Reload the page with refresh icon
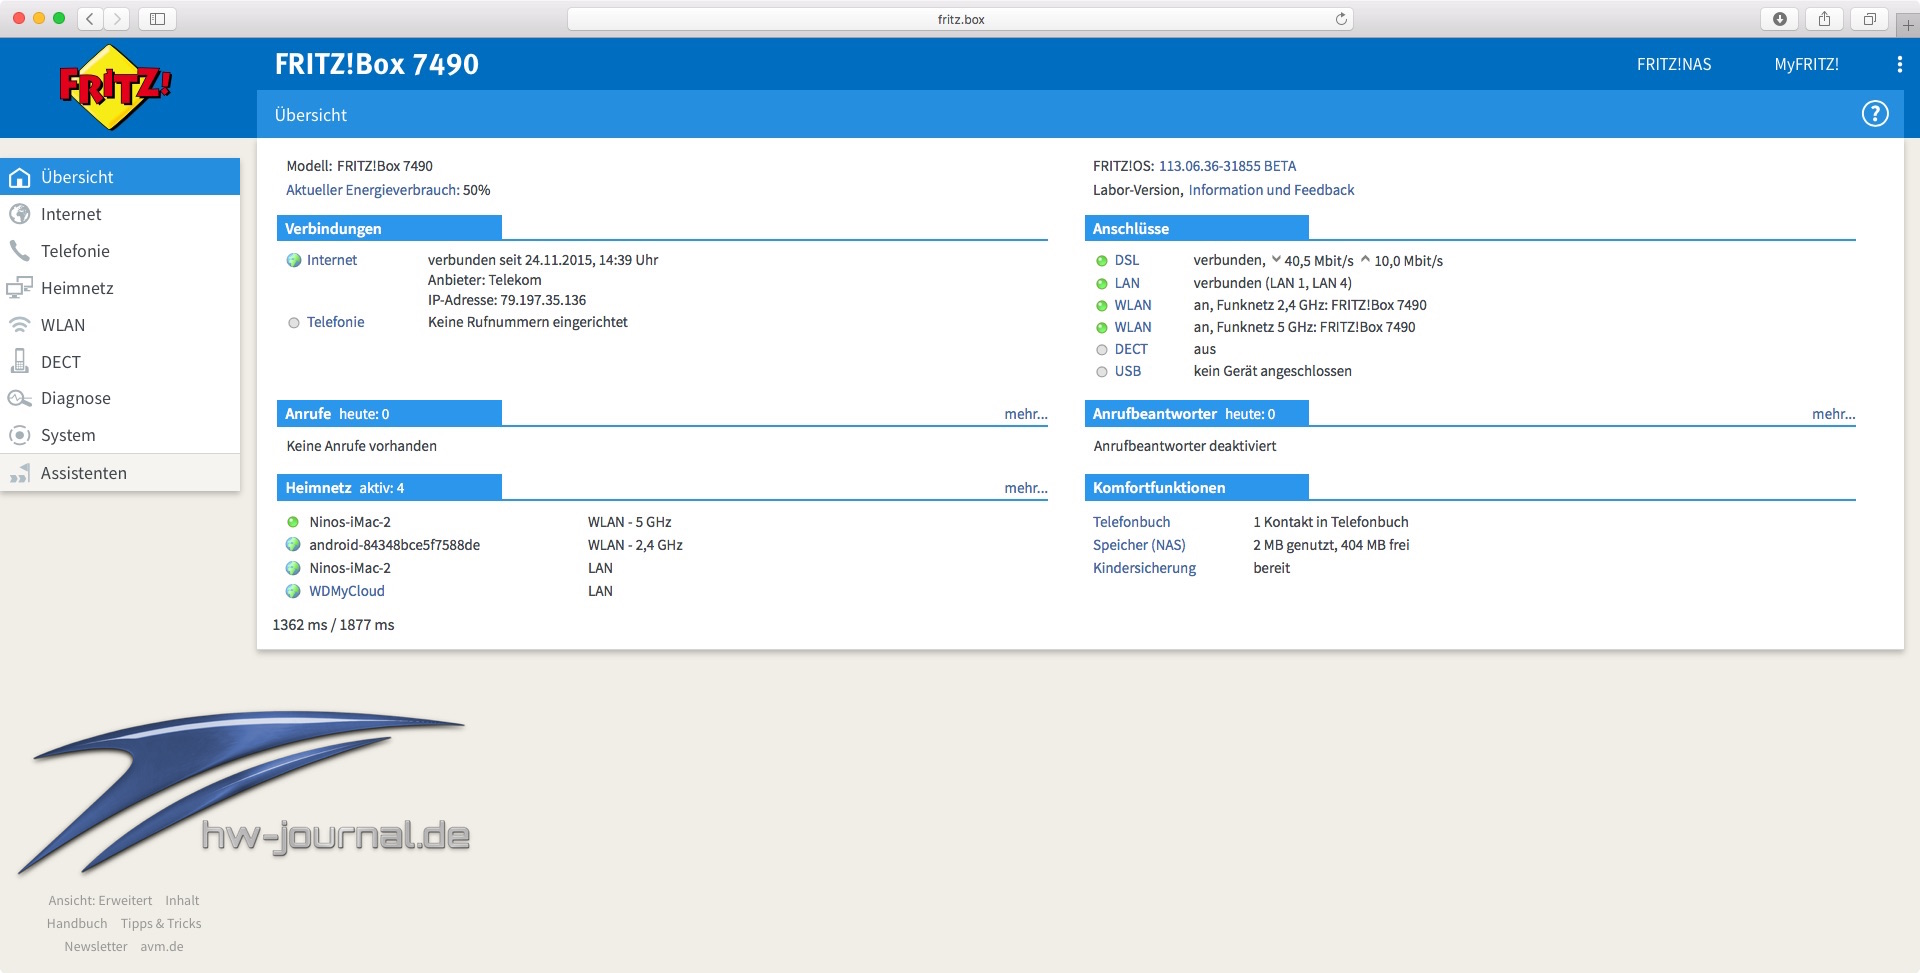The width and height of the screenshot is (1920, 973). pos(1341,19)
